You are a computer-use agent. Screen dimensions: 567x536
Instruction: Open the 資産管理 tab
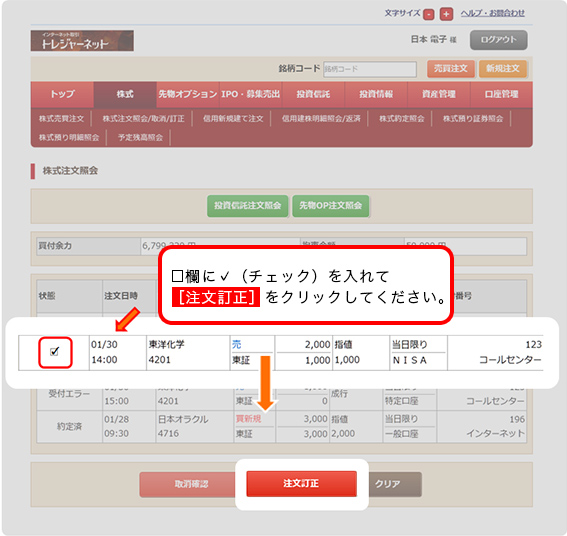coord(439,94)
